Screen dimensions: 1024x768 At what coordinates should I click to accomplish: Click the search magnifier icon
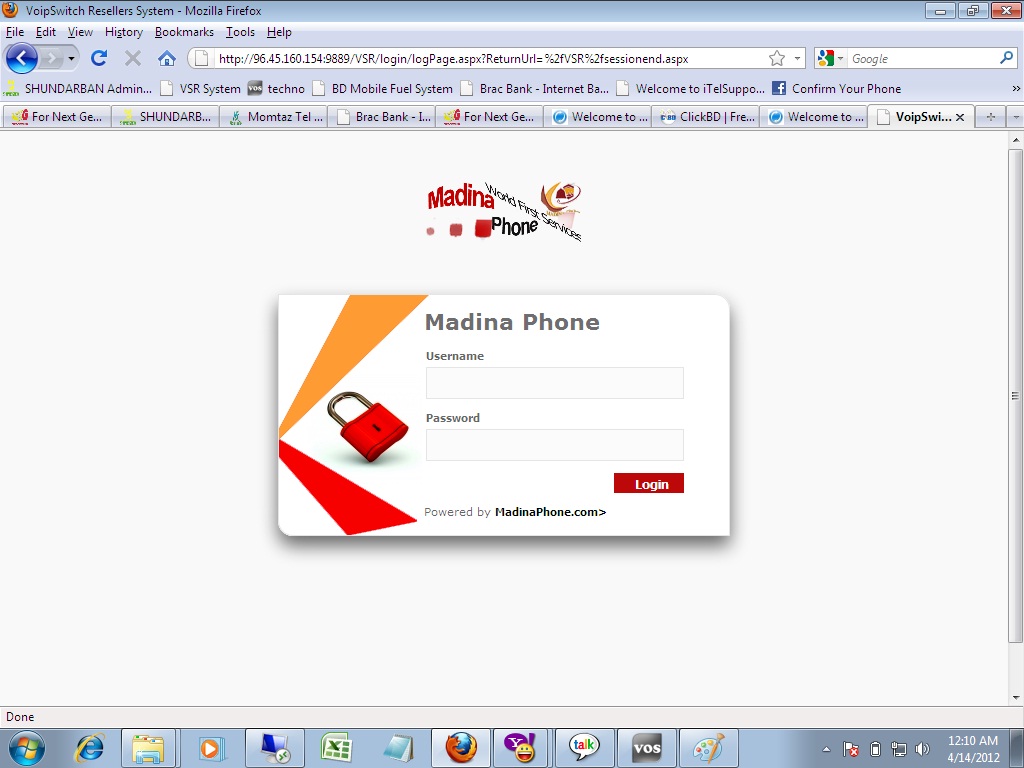1006,58
